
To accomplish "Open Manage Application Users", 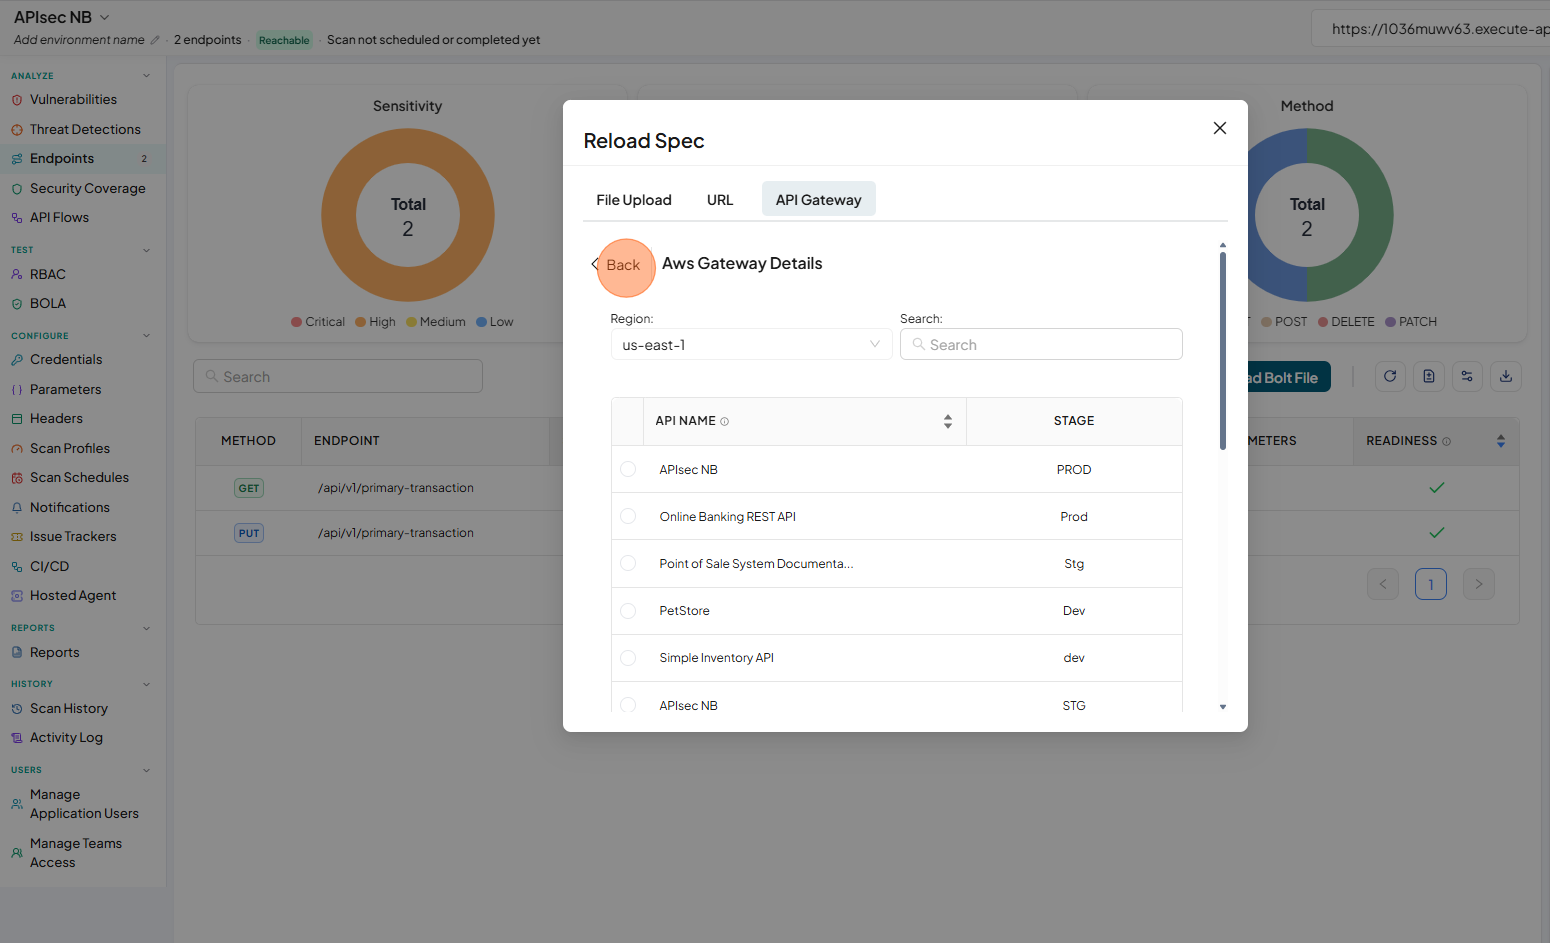I will point(84,804).
